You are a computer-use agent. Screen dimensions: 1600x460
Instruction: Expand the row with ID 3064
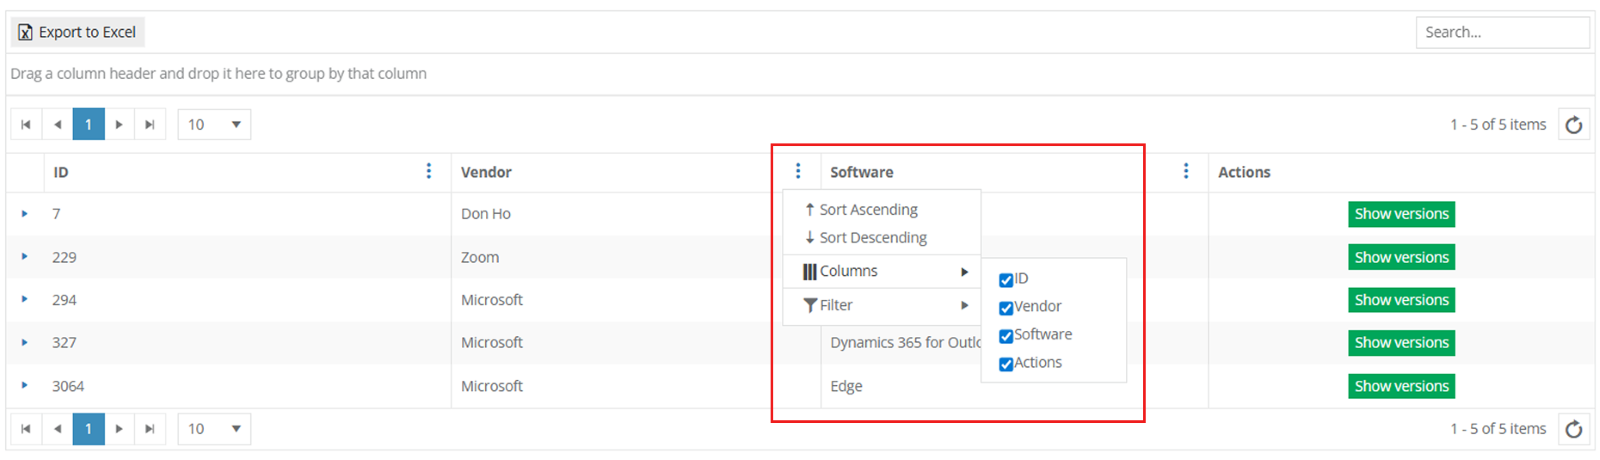[25, 385]
